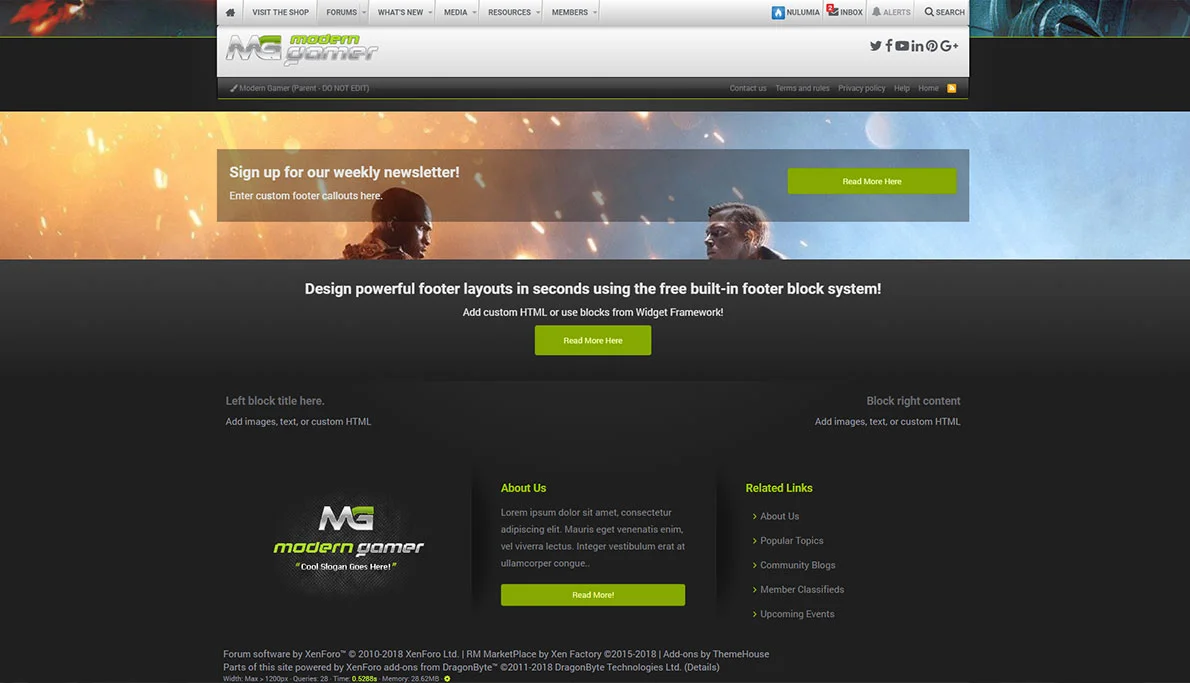Screen dimensions: 1190x683
Task: Click the RSS feed icon
Action: click(x=951, y=88)
